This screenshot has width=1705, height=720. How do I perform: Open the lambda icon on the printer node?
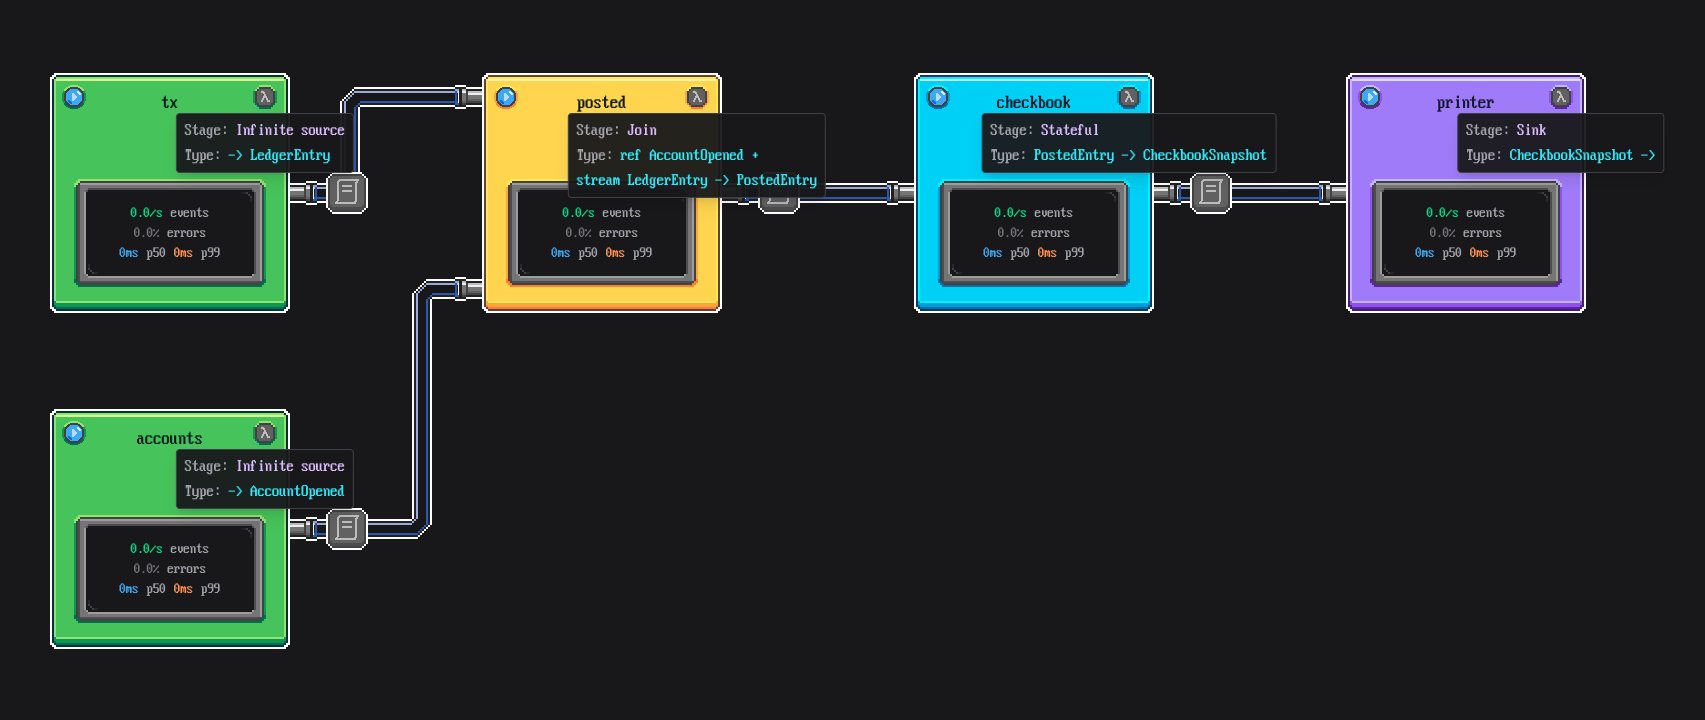coord(1561,97)
